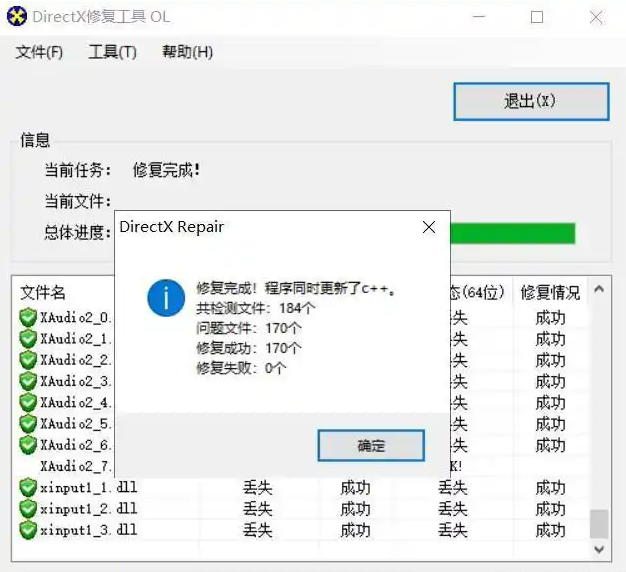Image resolution: width=626 pixels, height=572 pixels.
Task: Select the xinput1_3.dll file name
Action: tap(89, 530)
